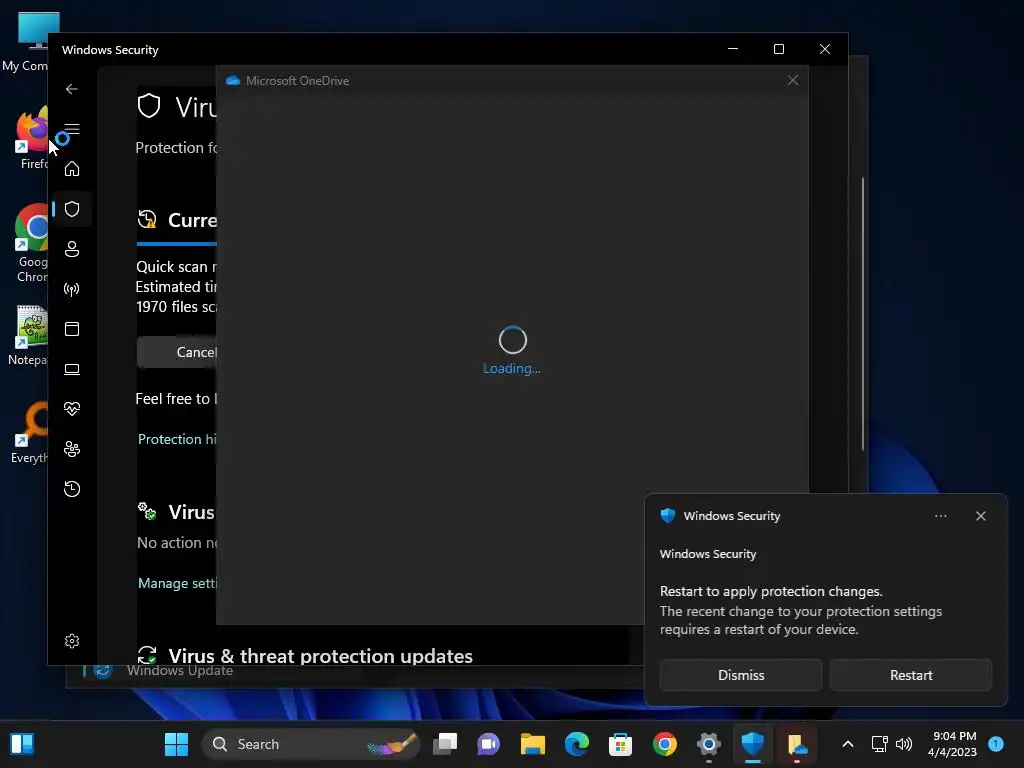The image size is (1024, 768).
Task: Open Device security laptop icon
Action: (72, 369)
